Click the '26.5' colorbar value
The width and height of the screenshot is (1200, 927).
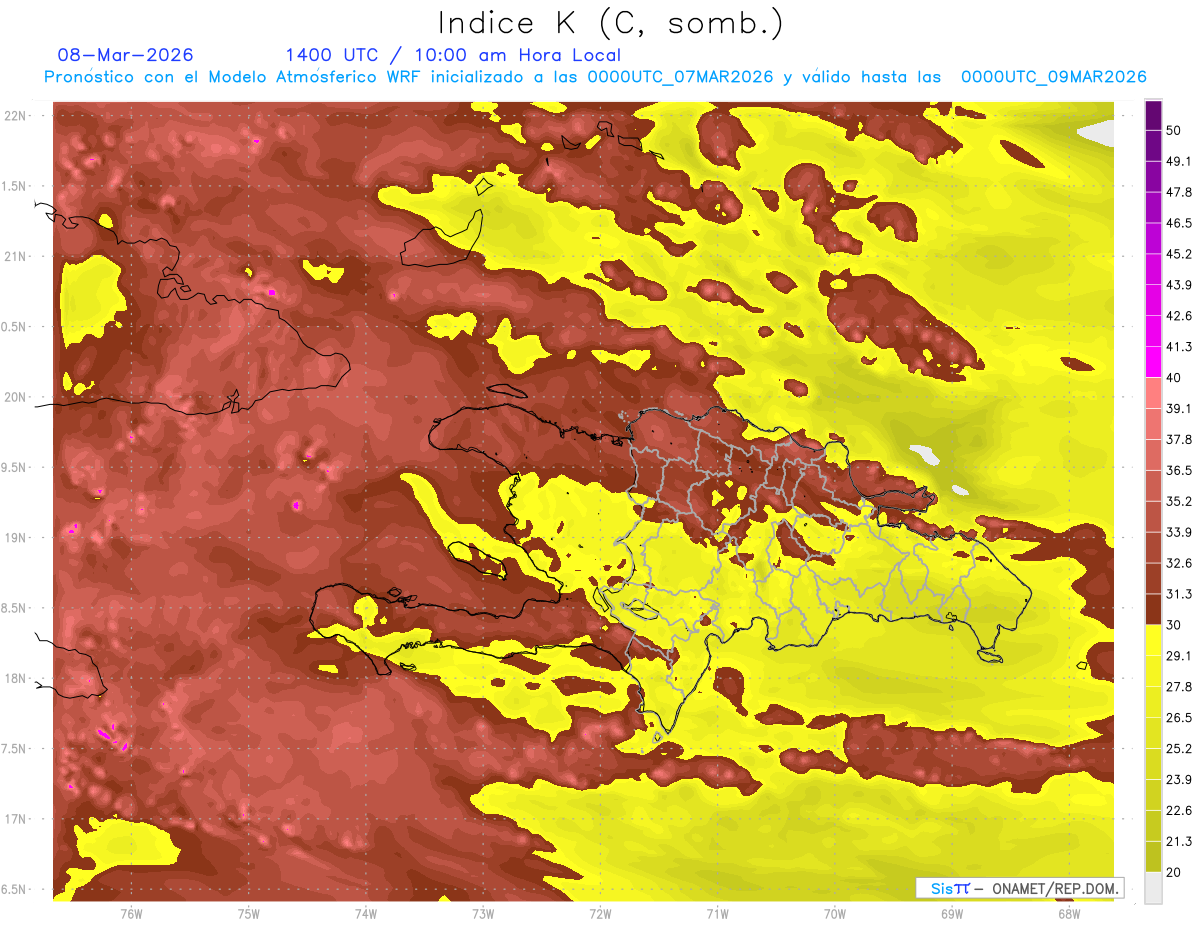[1179, 717]
